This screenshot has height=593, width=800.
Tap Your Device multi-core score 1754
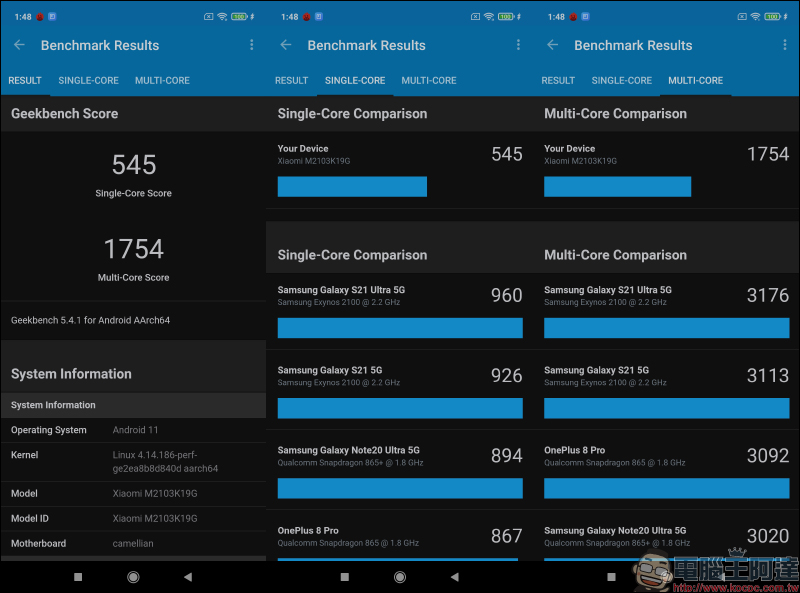pos(768,154)
